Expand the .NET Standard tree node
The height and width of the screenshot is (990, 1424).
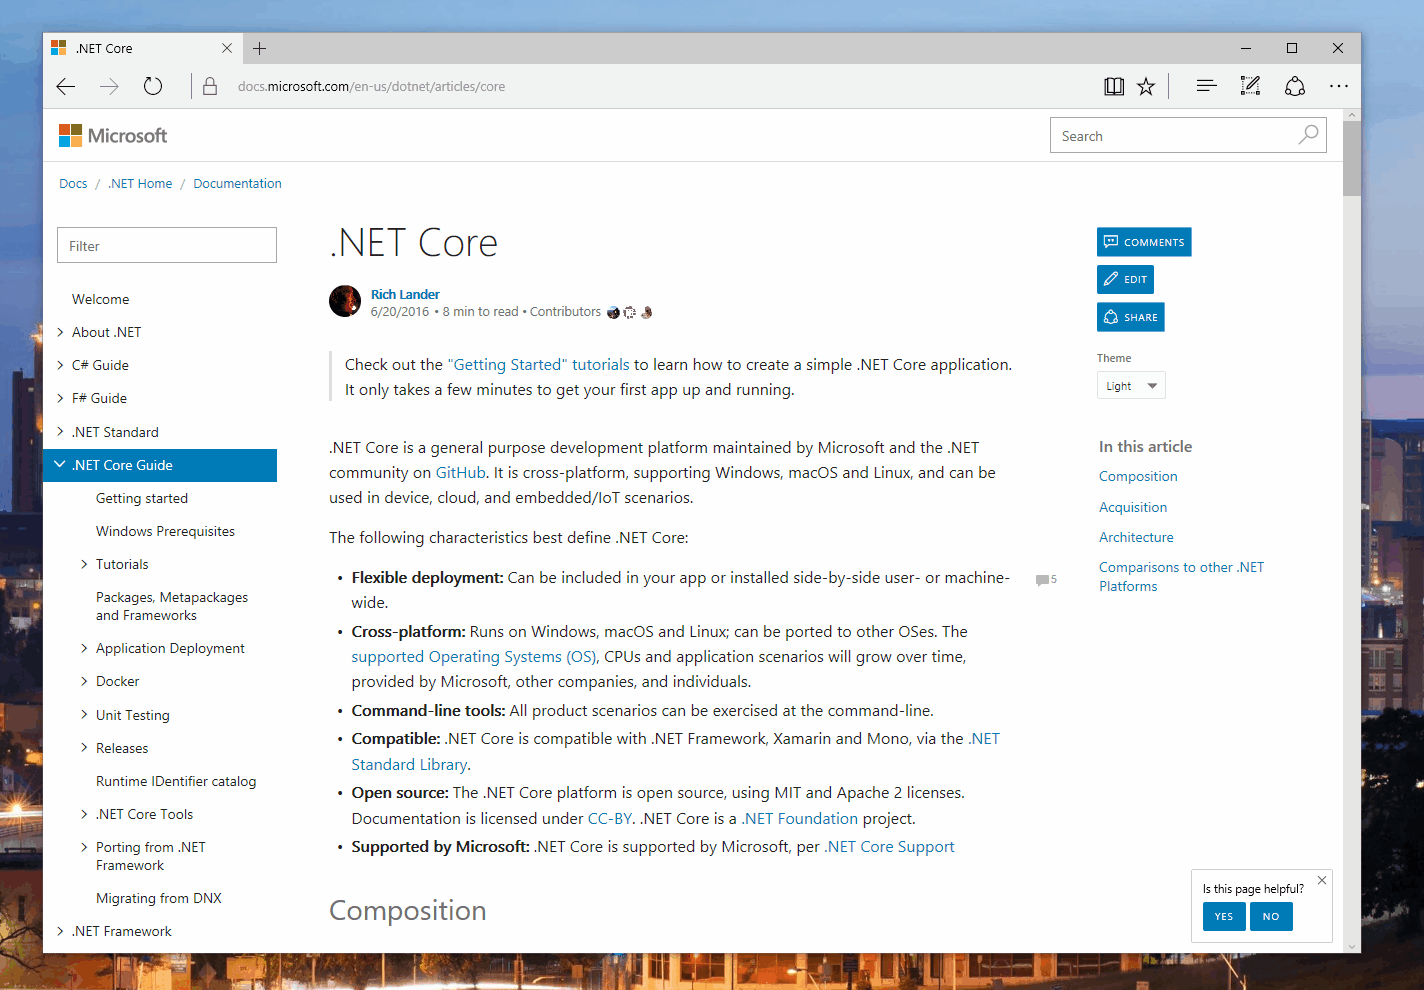click(x=60, y=432)
